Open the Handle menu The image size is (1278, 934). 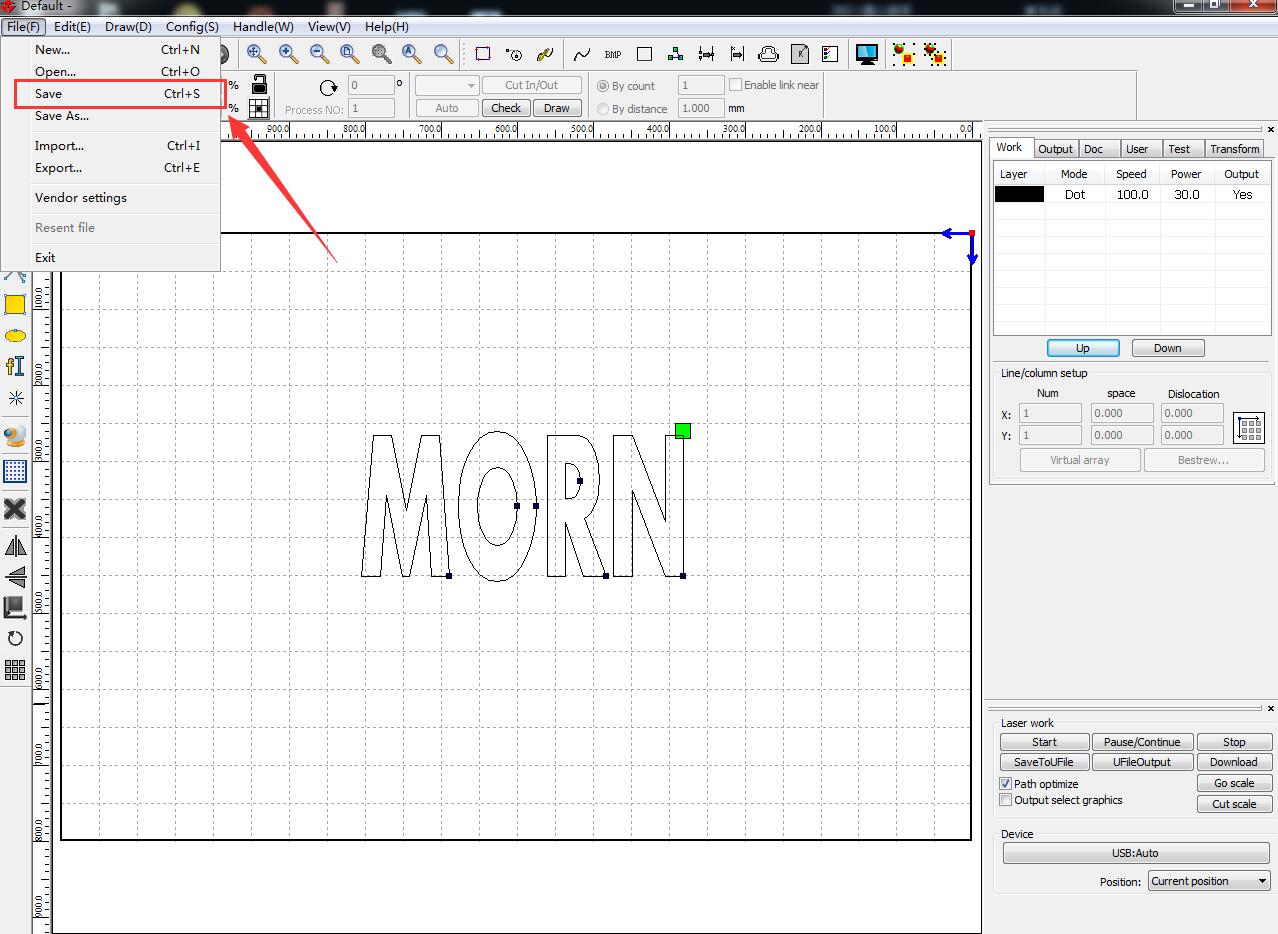[263, 27]
